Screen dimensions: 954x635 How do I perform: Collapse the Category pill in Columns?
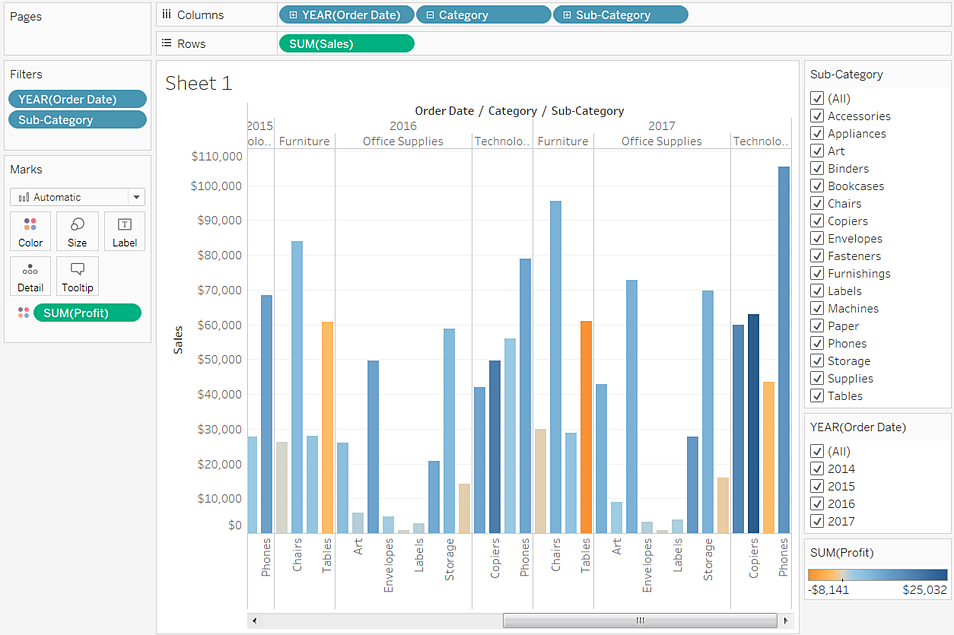429,15
